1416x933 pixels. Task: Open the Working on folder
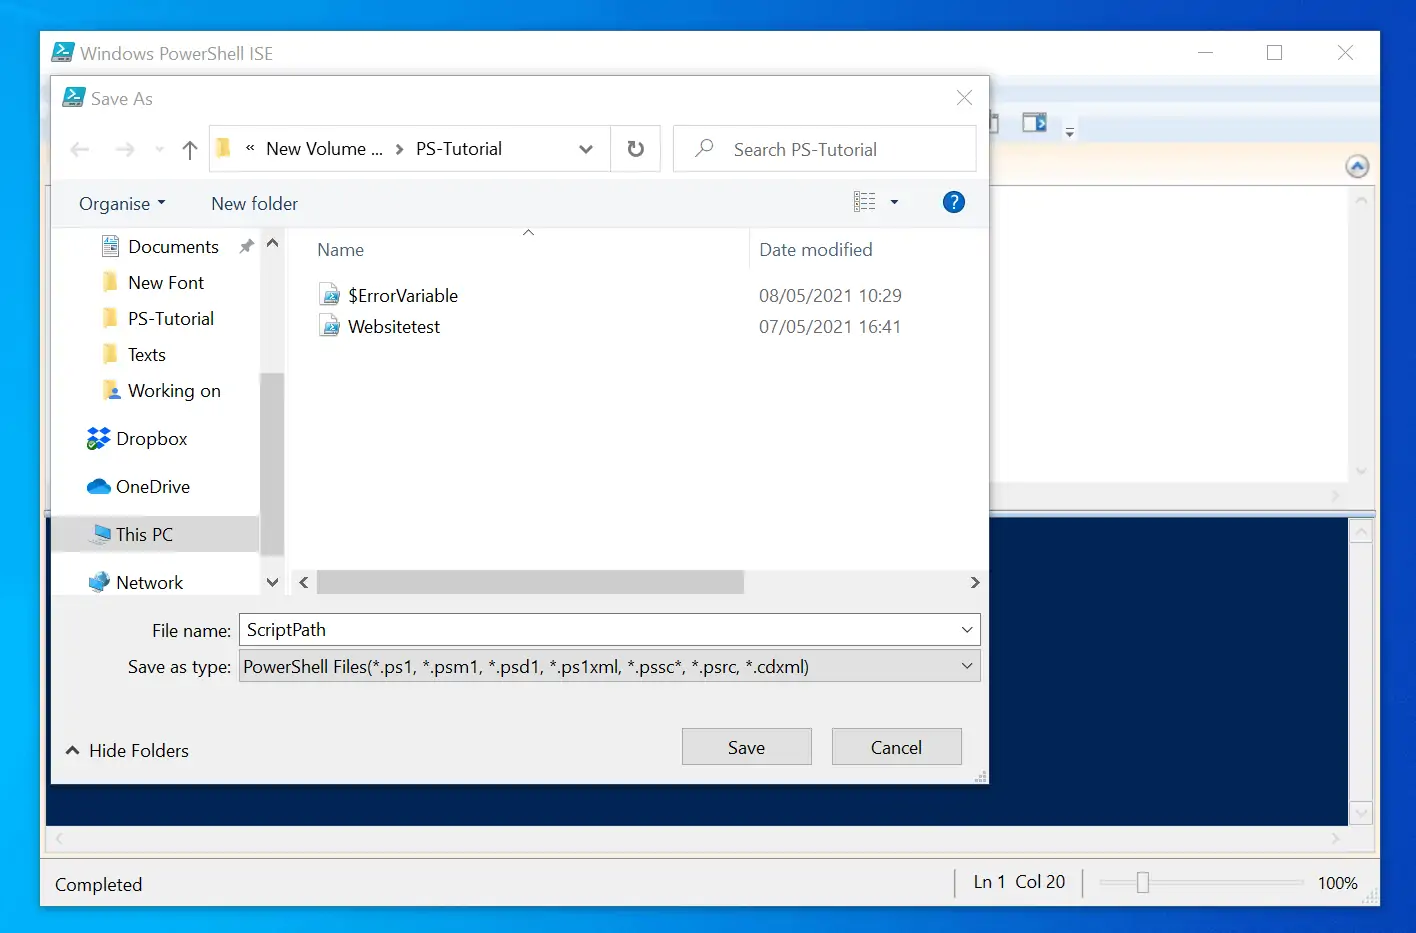coord(174,391)
